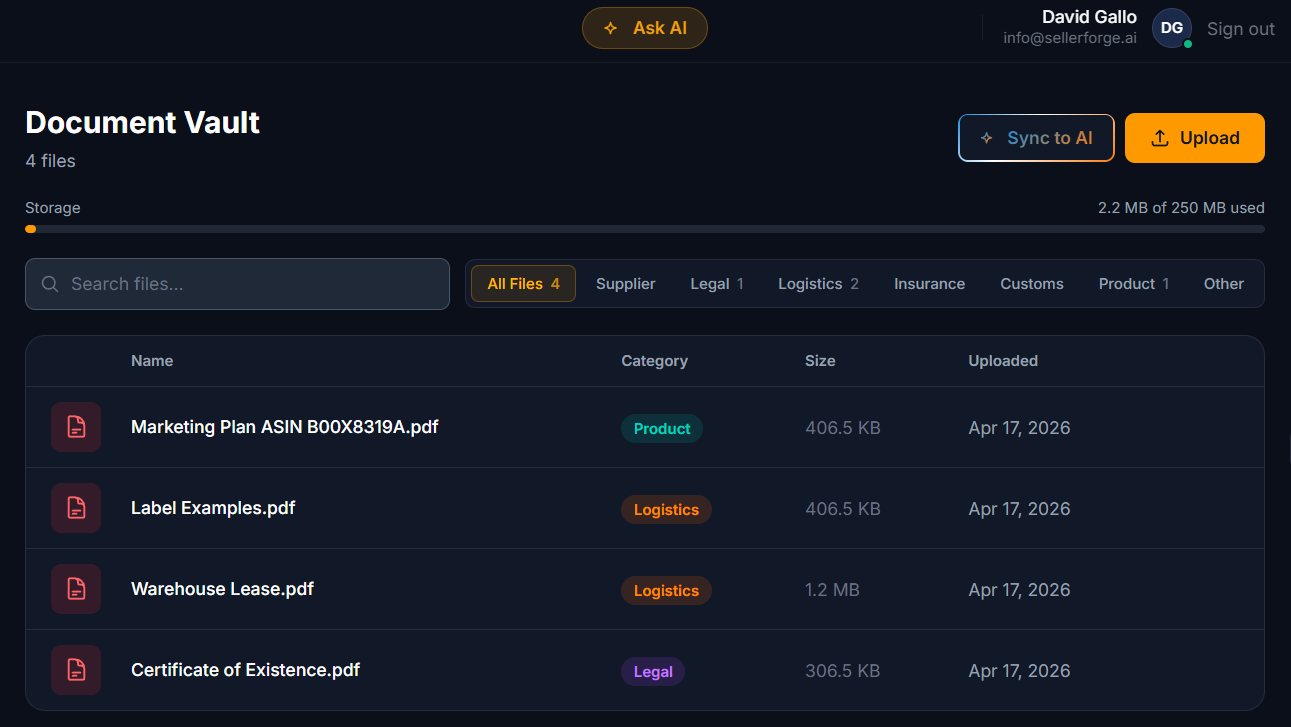1291x727 pixels.
Task: Switch to the Supplier filter tab
Action: [x=625, y=283]
